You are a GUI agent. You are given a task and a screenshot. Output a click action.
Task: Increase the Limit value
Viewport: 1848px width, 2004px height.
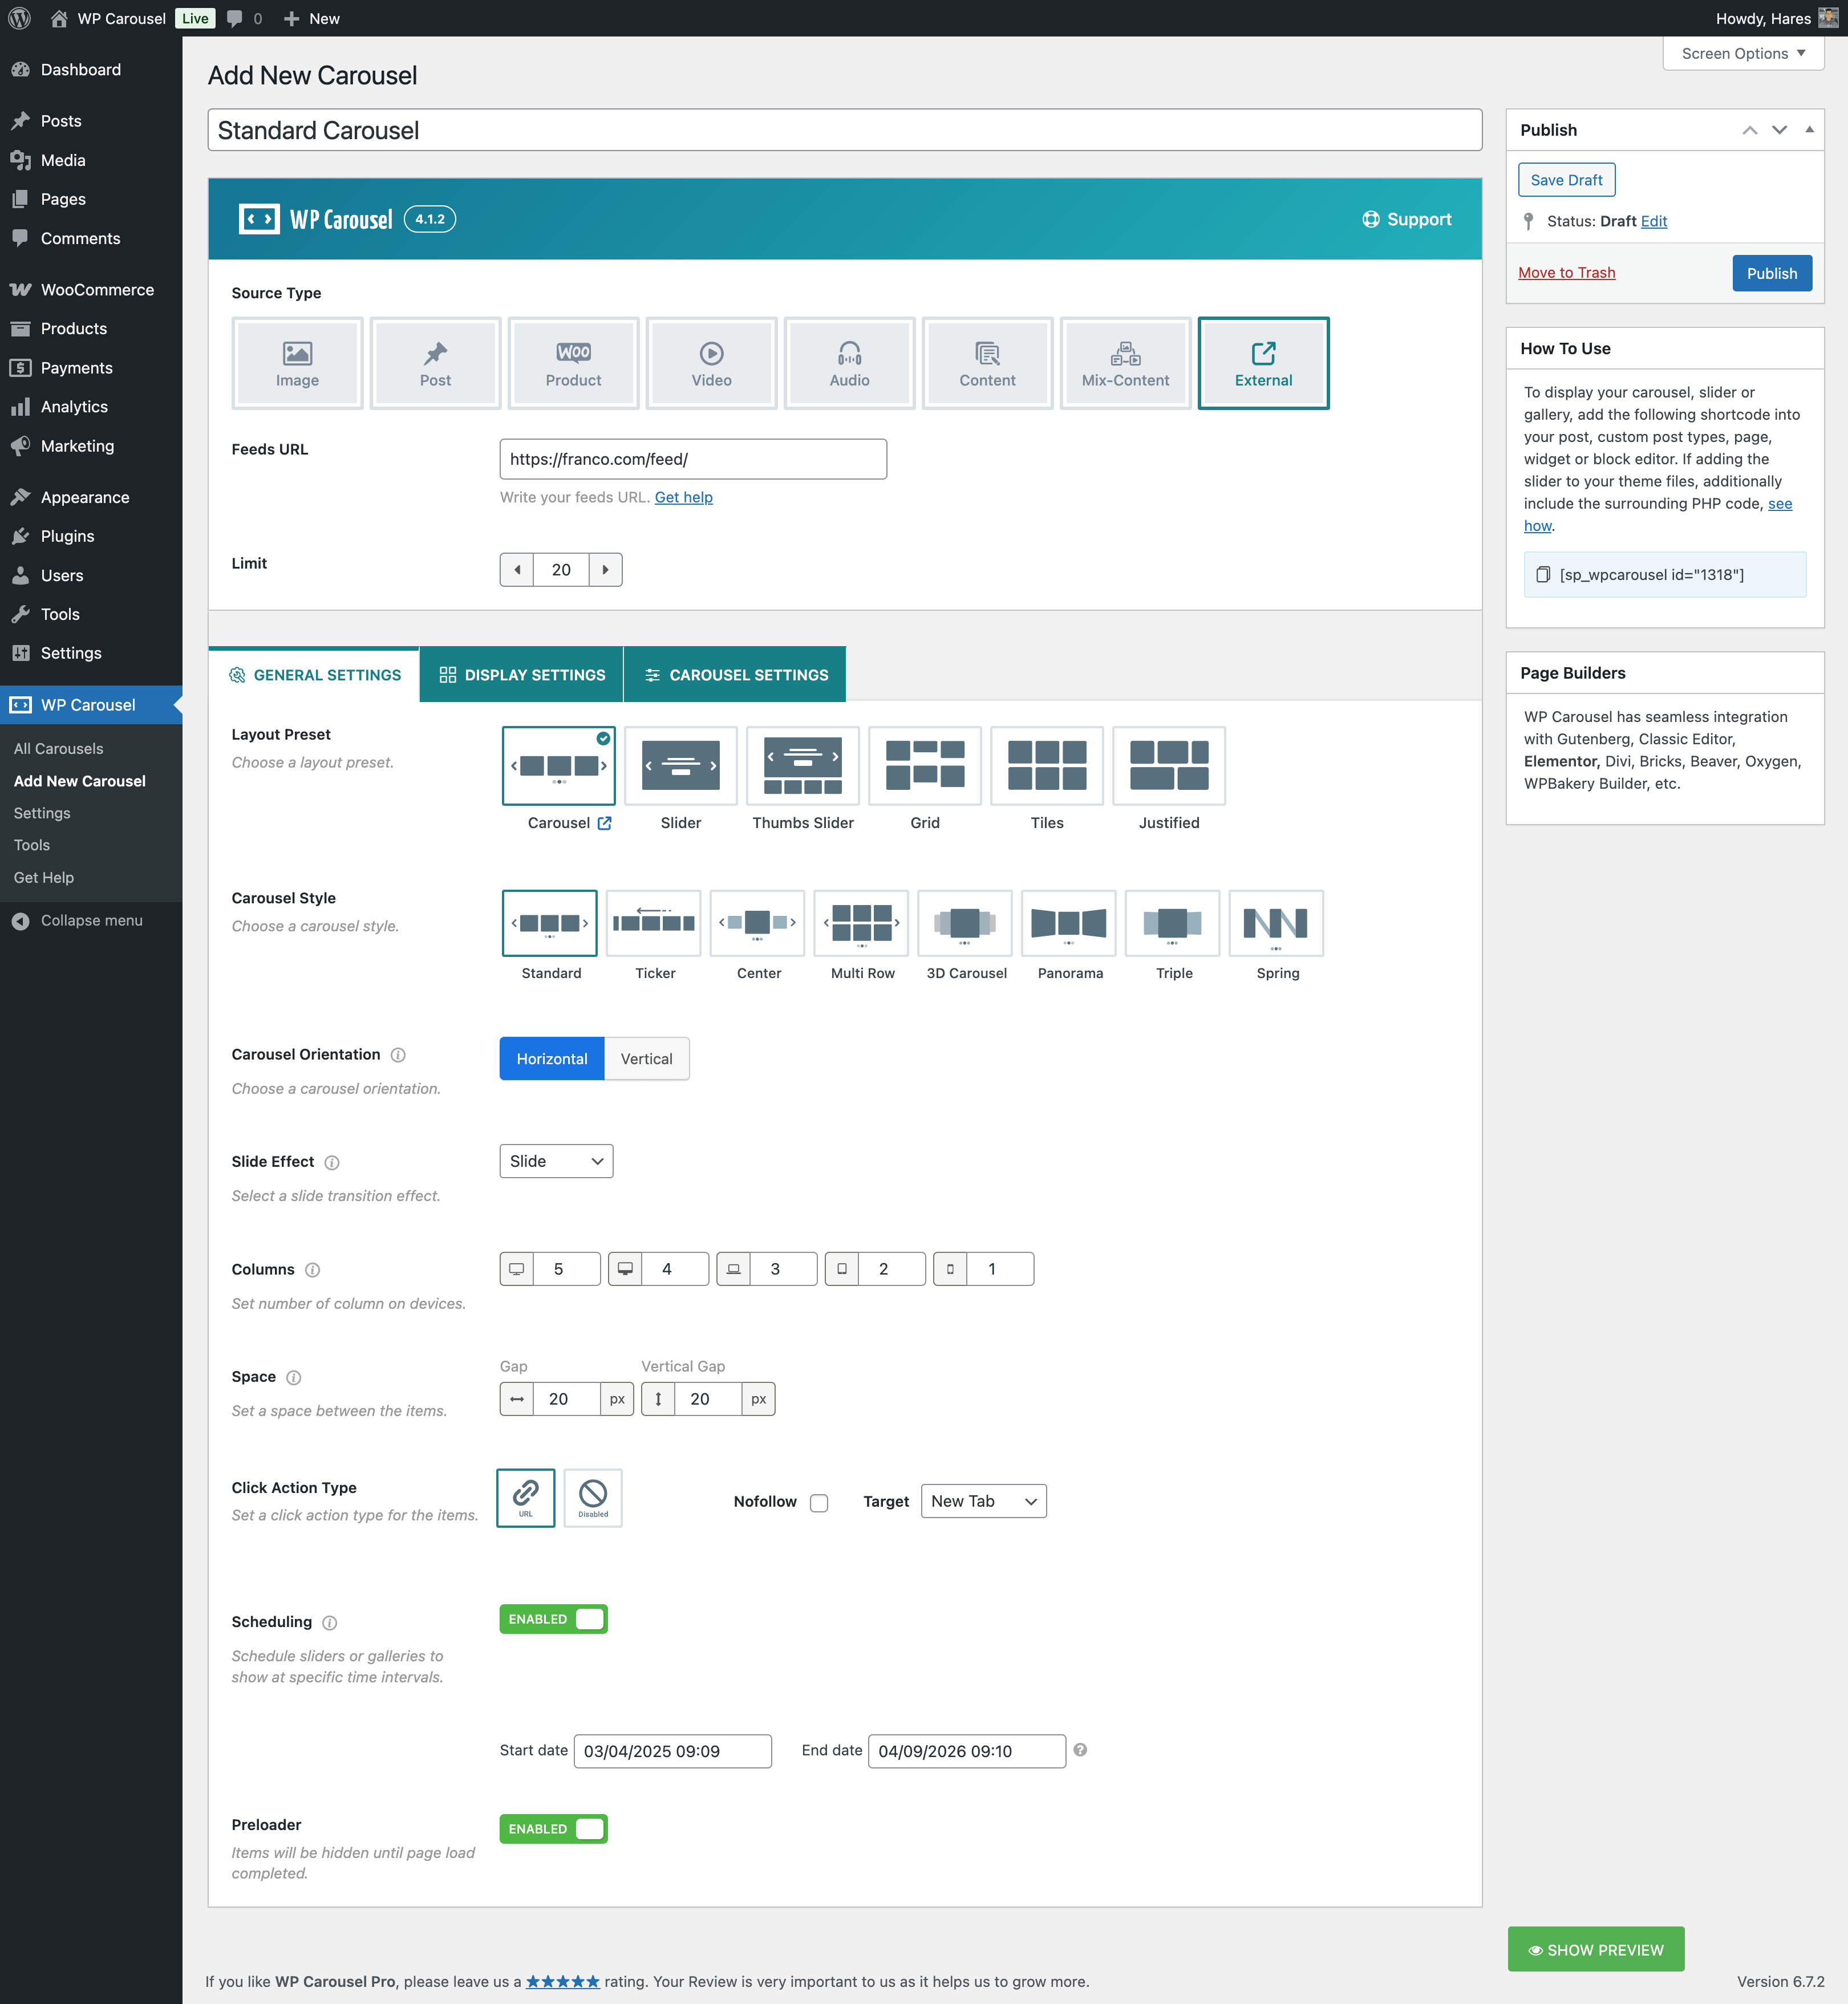click(605, 570)
